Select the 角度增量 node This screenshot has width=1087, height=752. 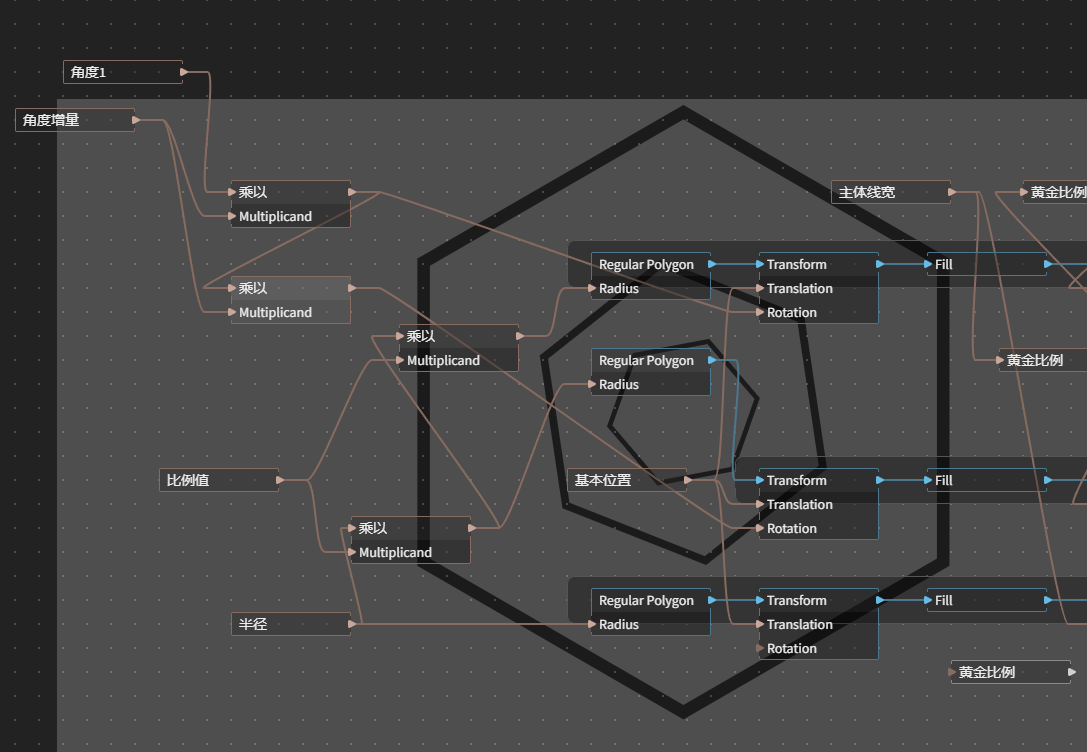(x=75, y=120)
